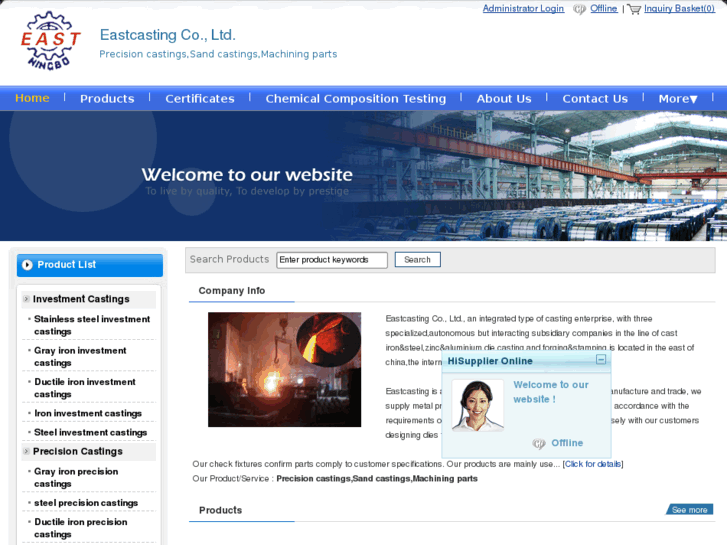This screenshot has height=545, width=727.
Task: Click the Precision Castings heading
Action: coord(78,451)
